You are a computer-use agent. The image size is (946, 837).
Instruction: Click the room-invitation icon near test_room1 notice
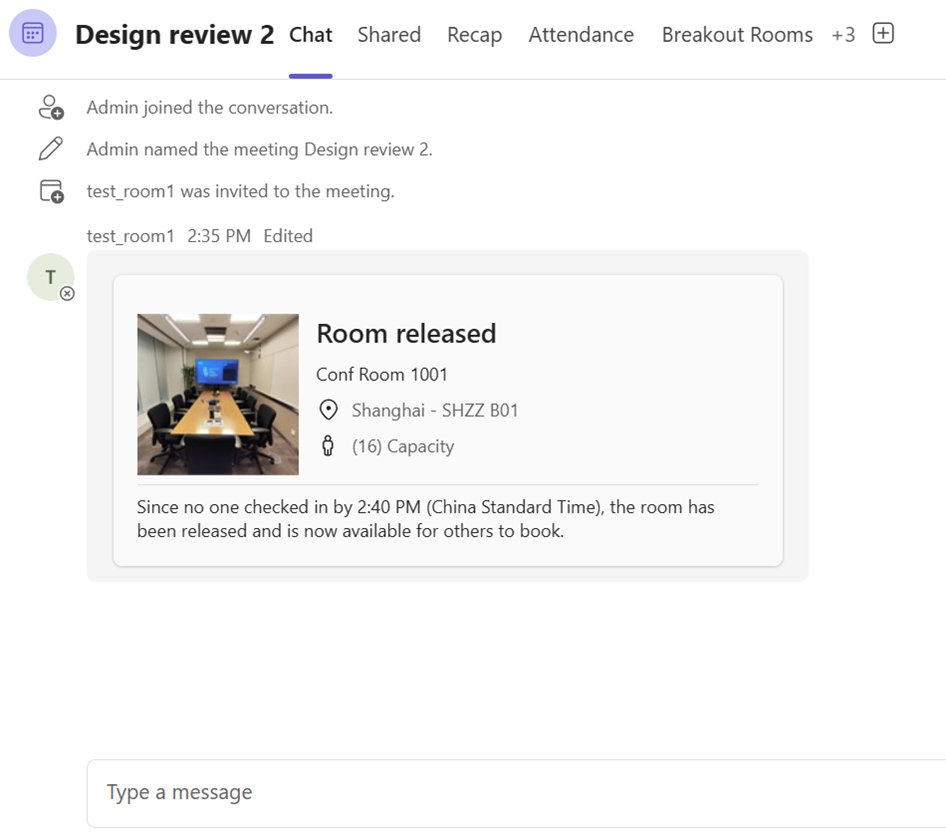tap(50, 190)
